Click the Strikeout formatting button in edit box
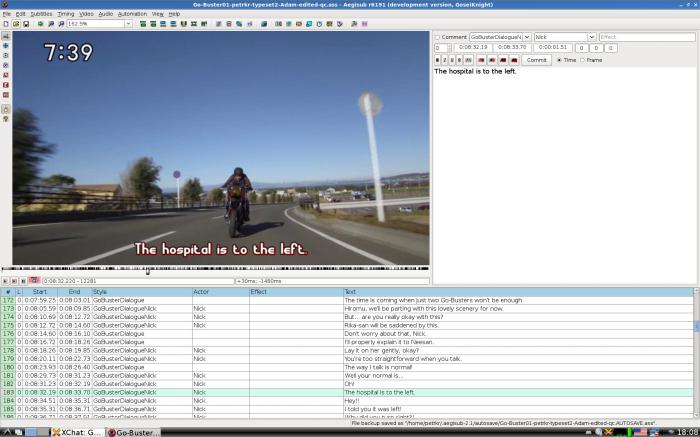The image size is (700, 437). (x=459, y=60)
